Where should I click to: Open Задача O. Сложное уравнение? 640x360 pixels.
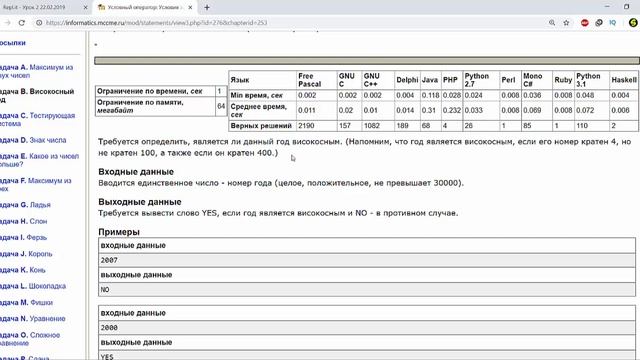tap(30, 339)
